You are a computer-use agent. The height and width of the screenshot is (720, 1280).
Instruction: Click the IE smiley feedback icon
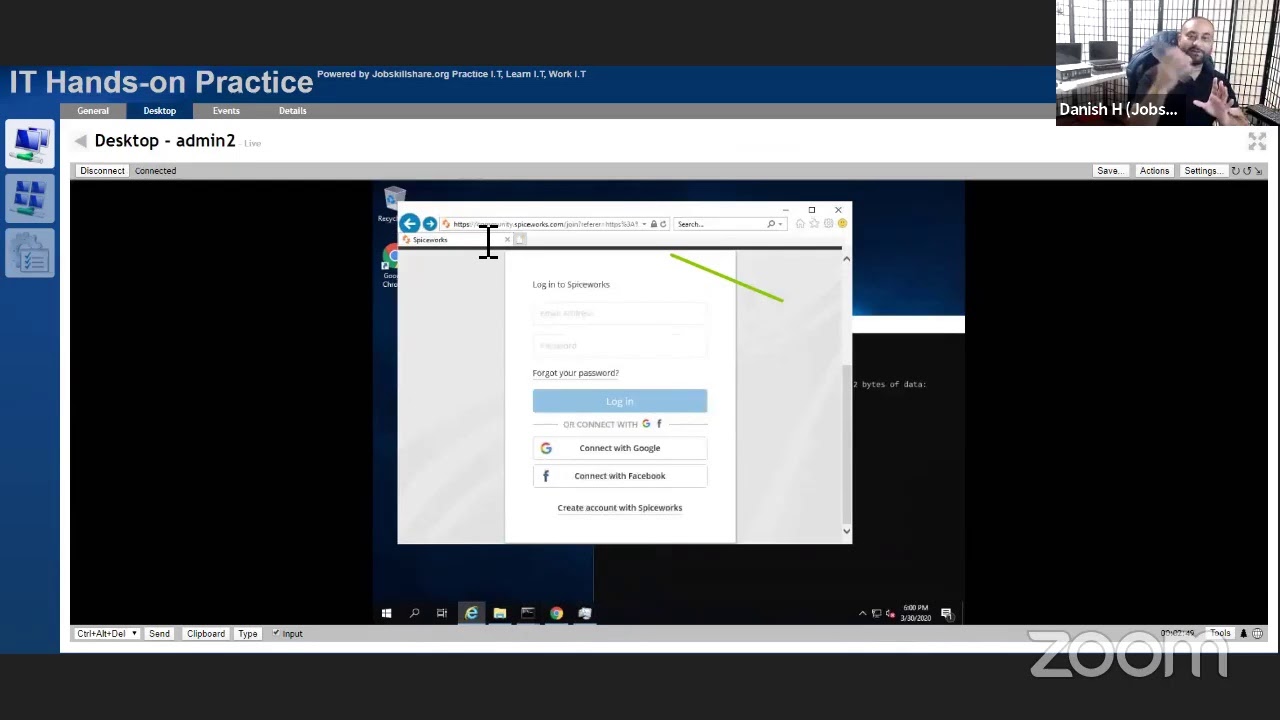pos(842,224)
